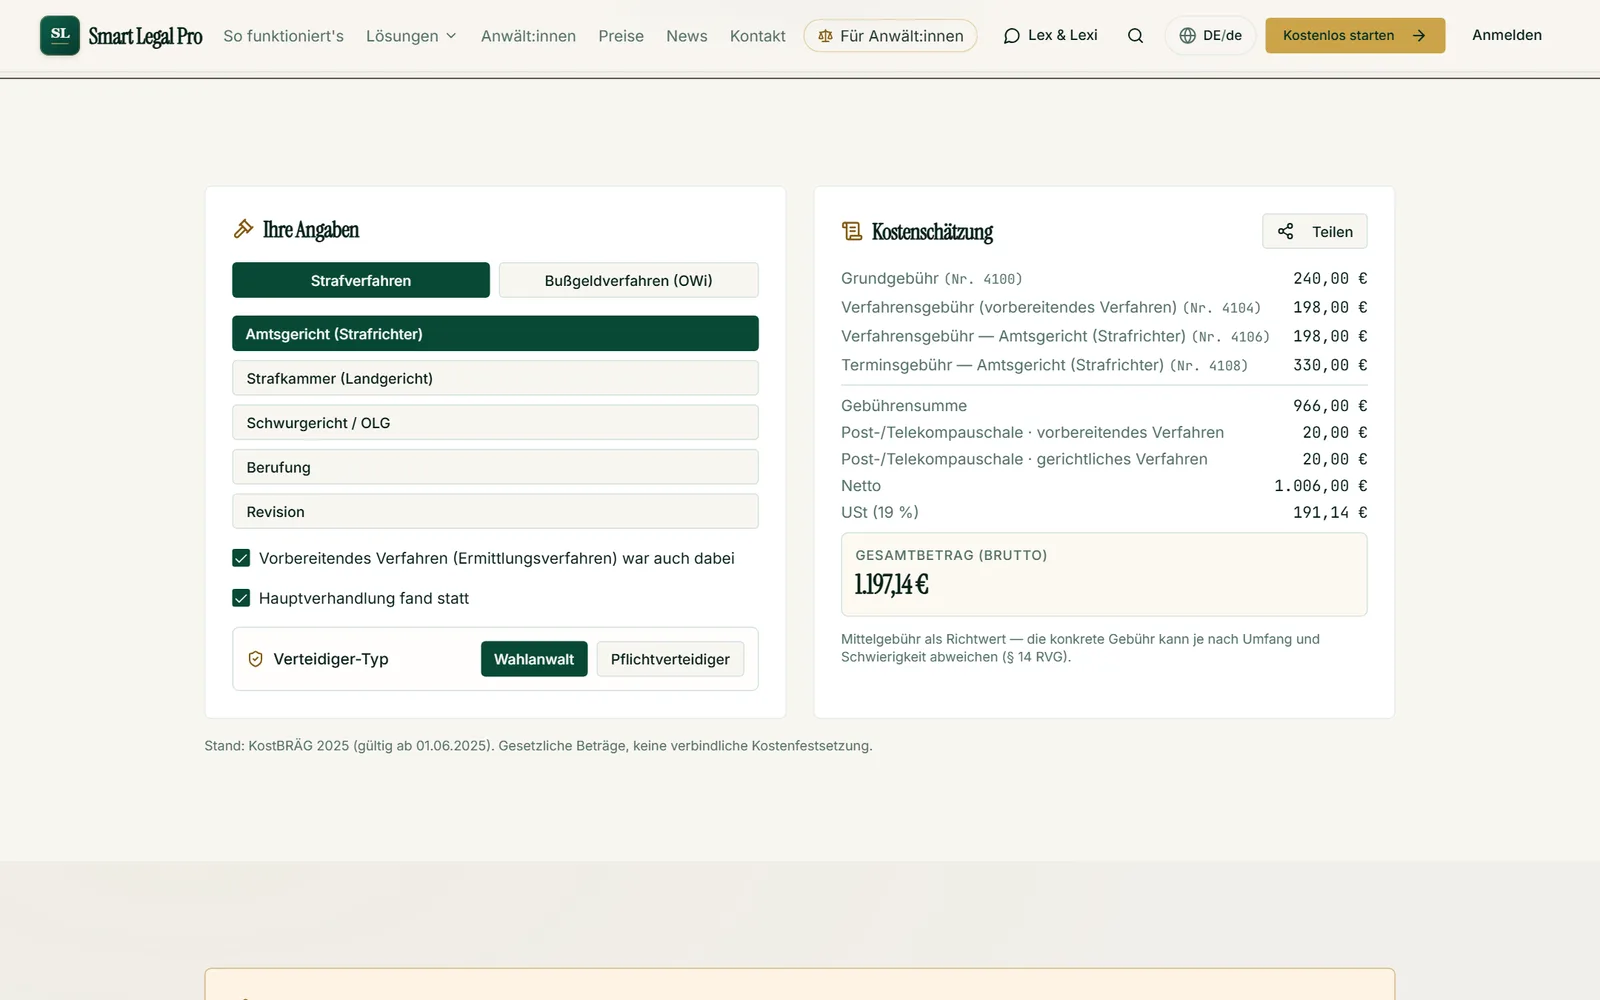Click the Terminsgebühr 330,00 € value

(x=1330, y=365)
